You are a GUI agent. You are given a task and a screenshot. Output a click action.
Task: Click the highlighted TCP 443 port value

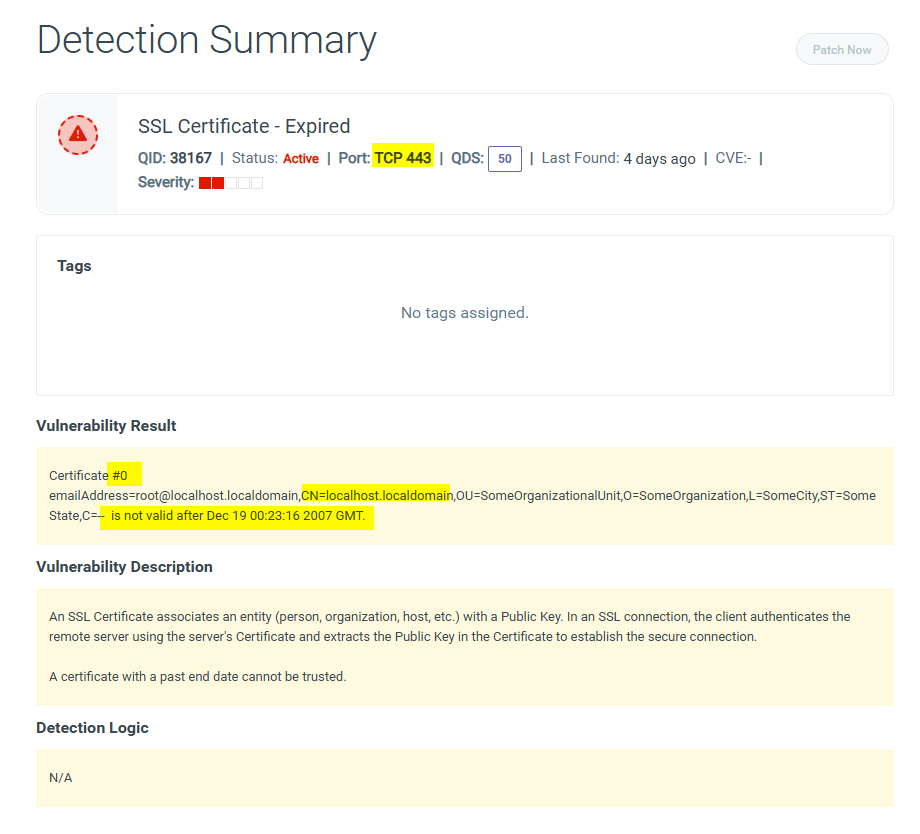click(x=403, y=158)
